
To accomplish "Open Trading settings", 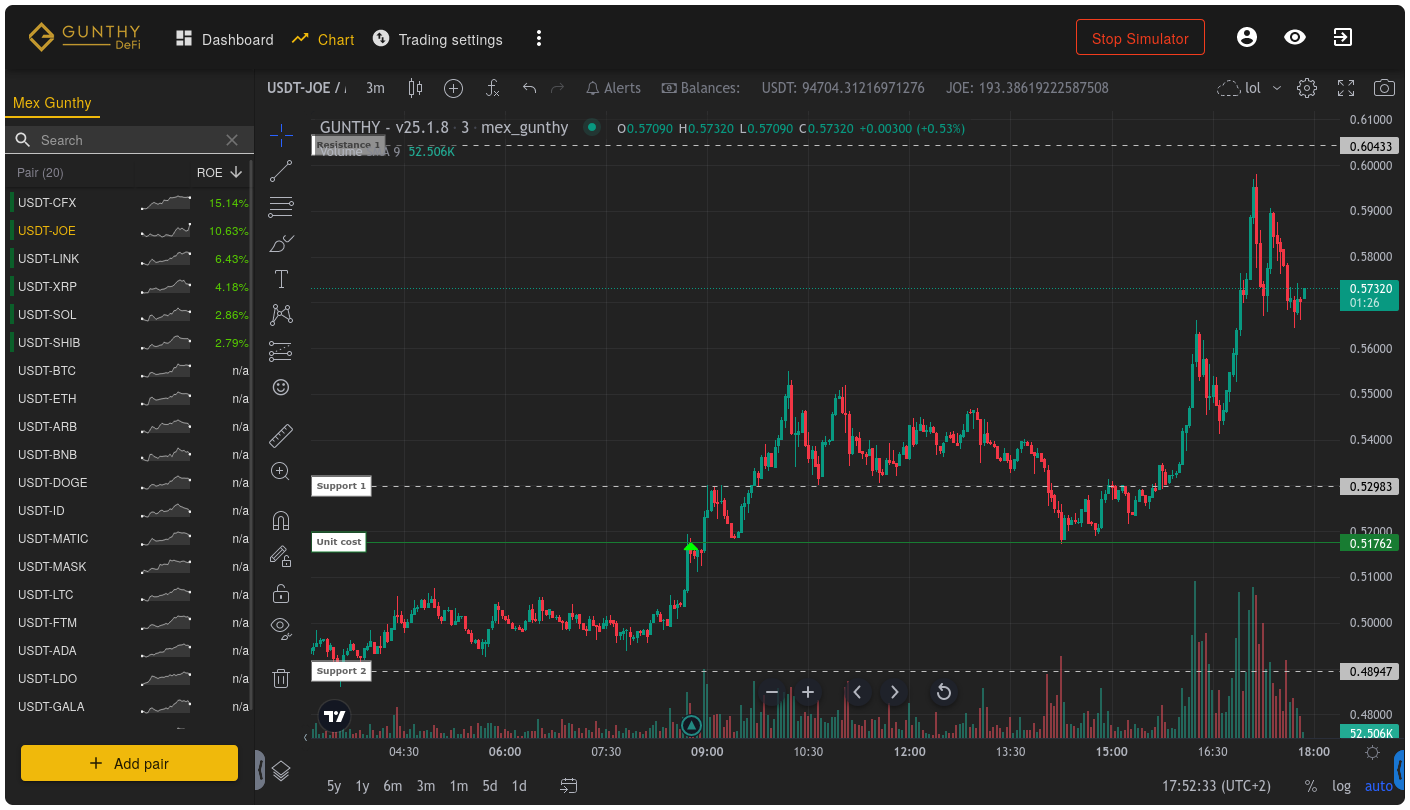I will (438, 39).
